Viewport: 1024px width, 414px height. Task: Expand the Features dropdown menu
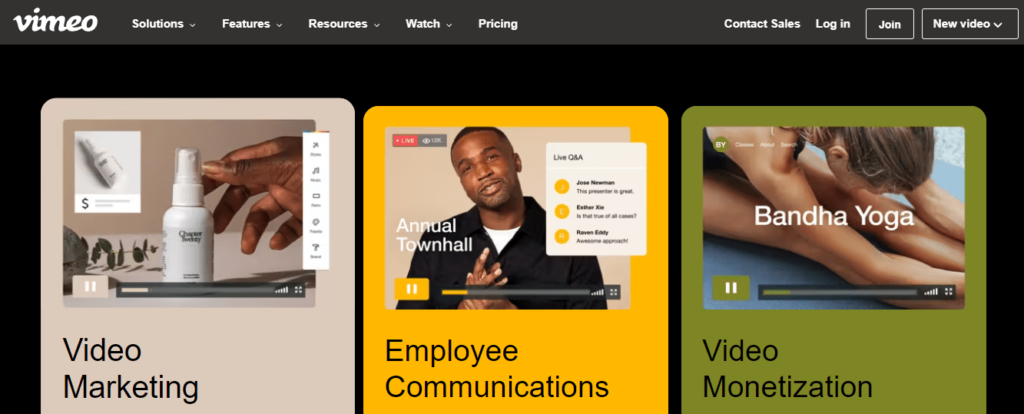tap(252, 24)
